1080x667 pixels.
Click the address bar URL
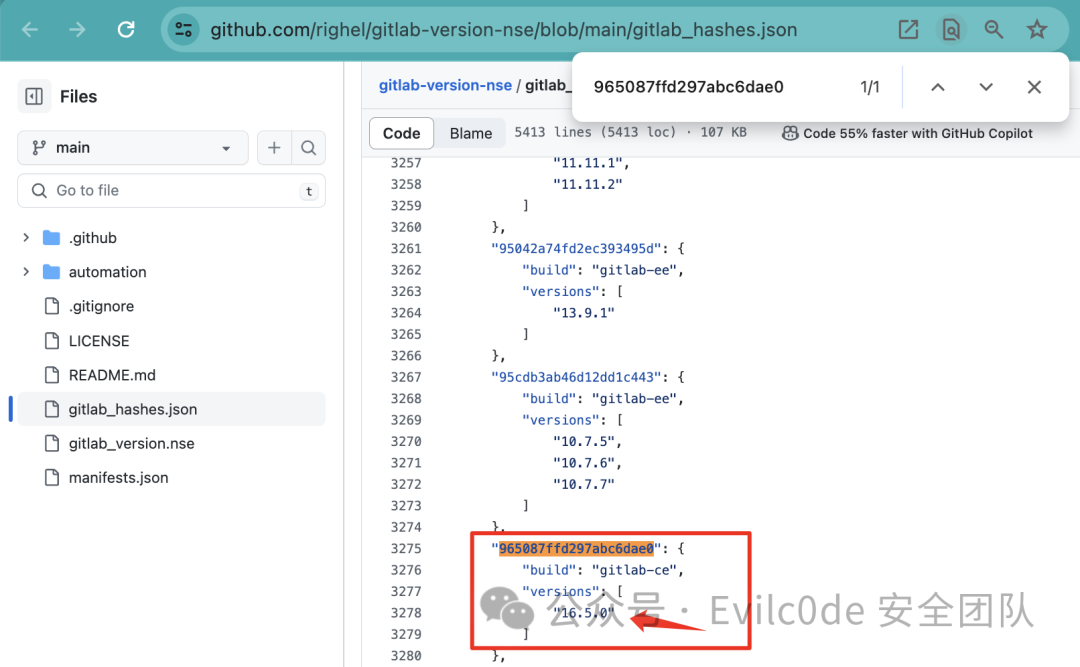pyautogui.click(x=503, y=30)
